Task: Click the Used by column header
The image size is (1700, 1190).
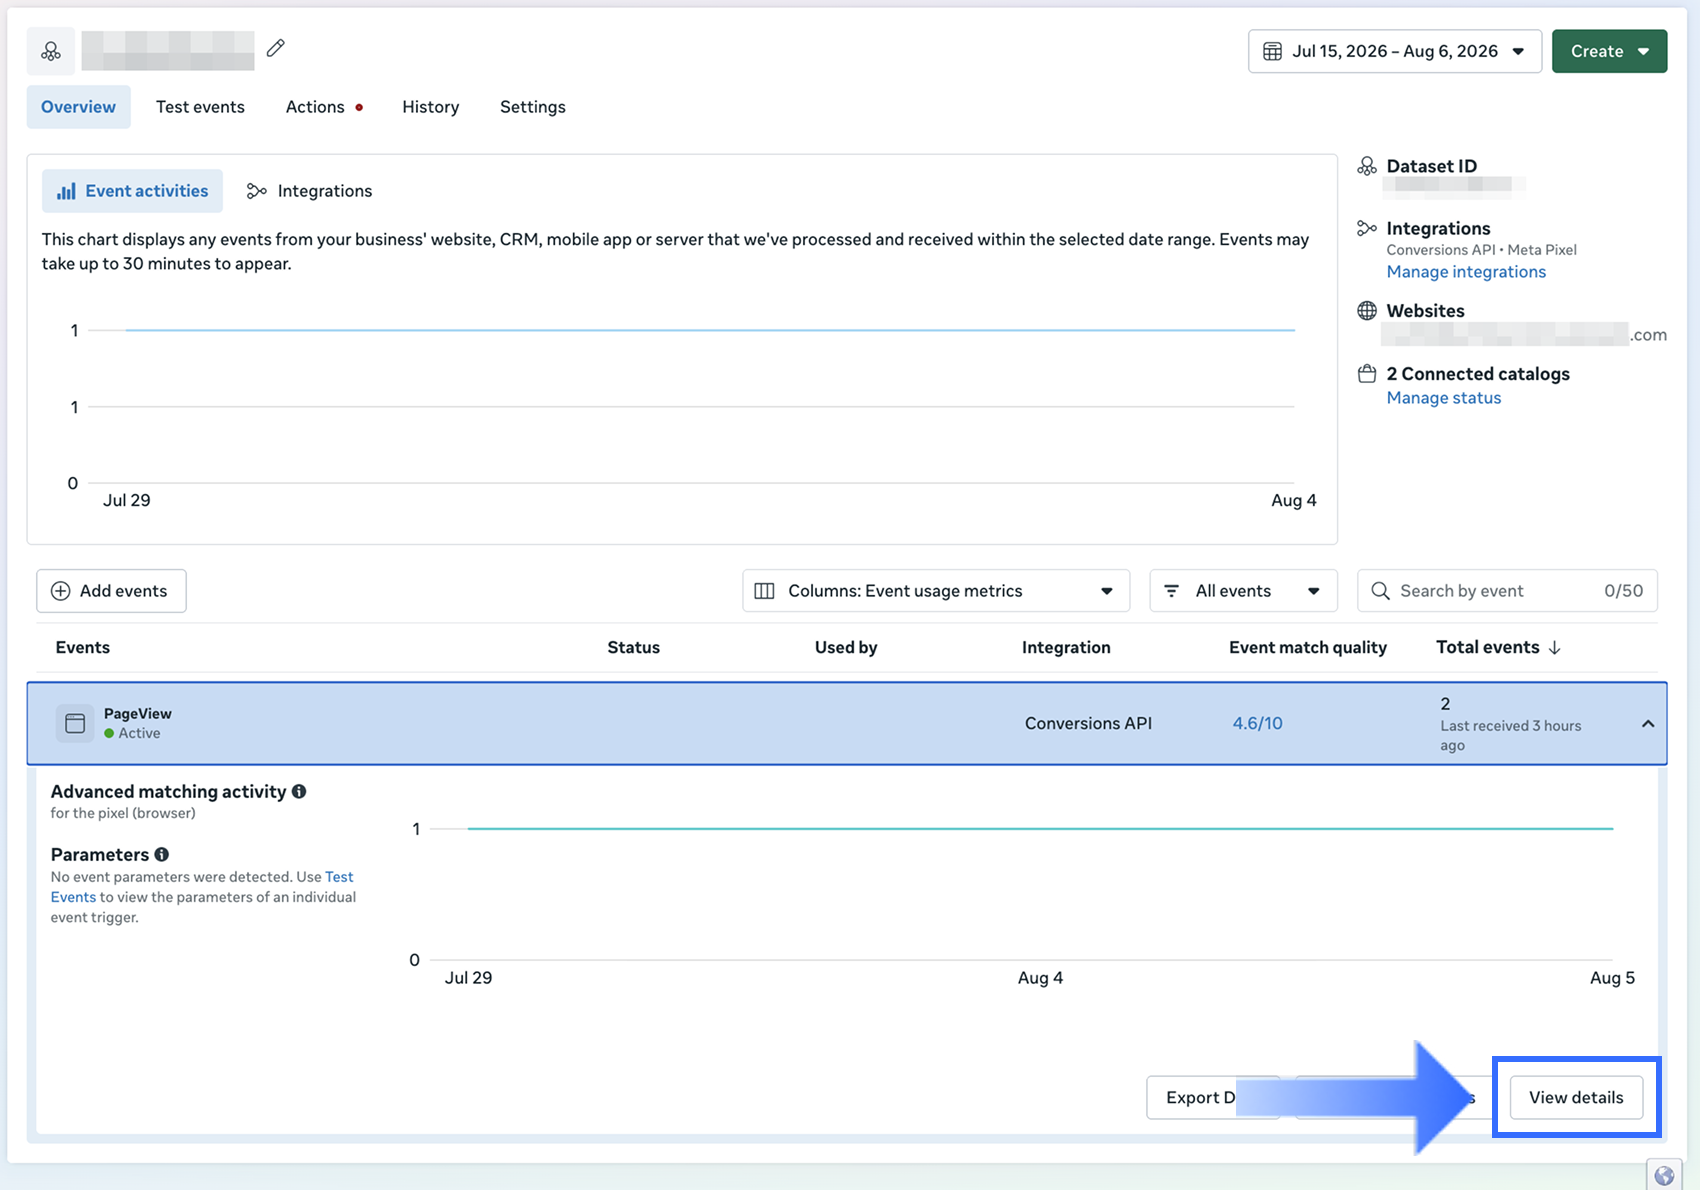Action: tap(846, 647)
